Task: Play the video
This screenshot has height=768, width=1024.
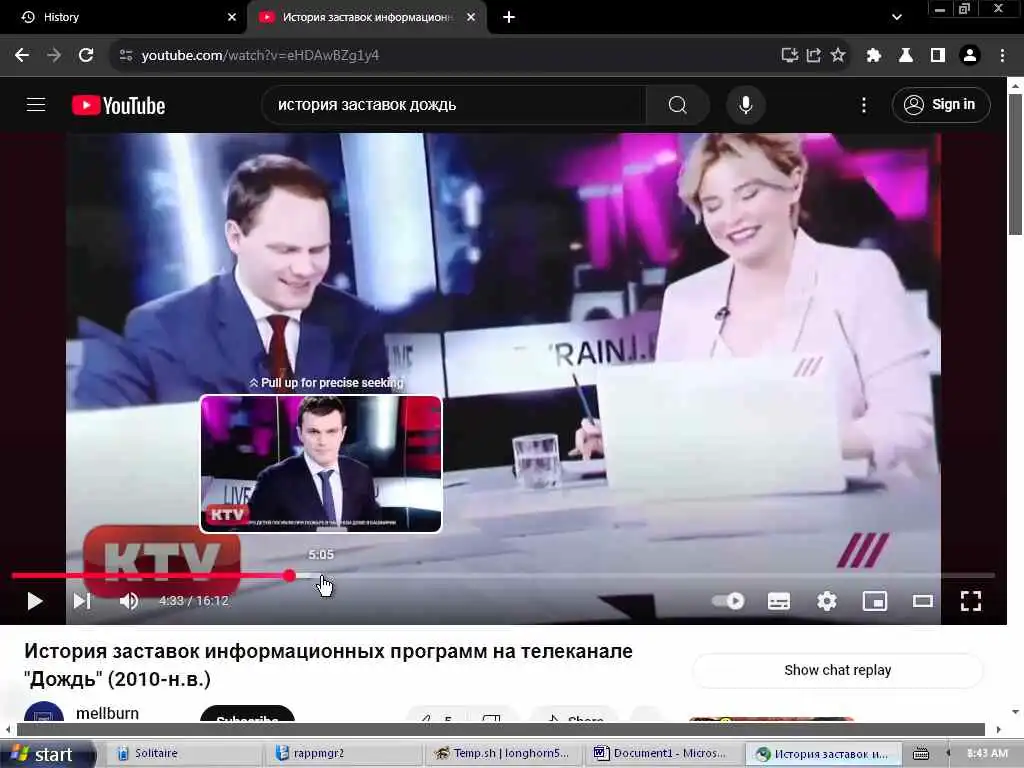Action: 35,601
